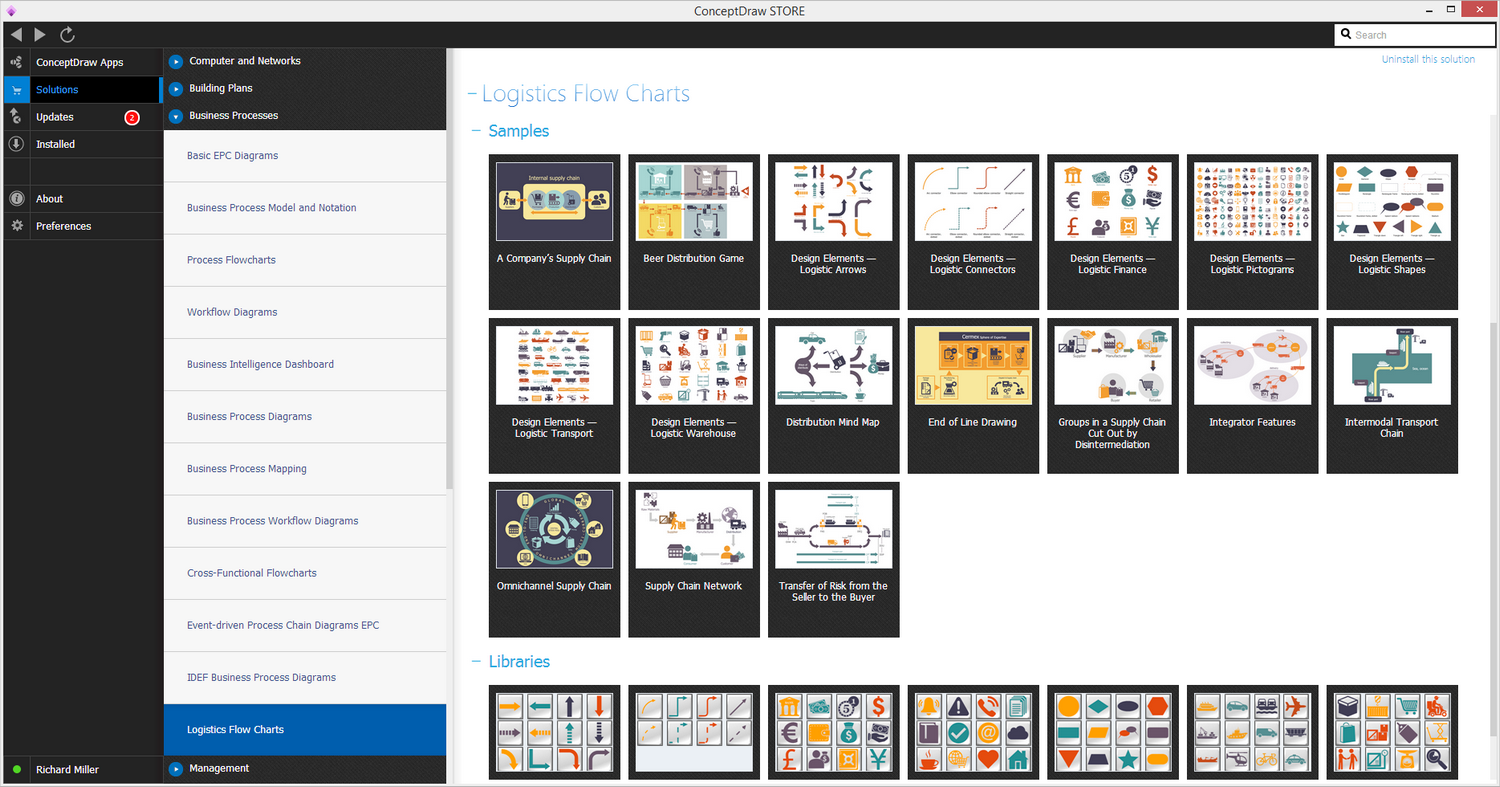Click the About info icon

point(16,199)
